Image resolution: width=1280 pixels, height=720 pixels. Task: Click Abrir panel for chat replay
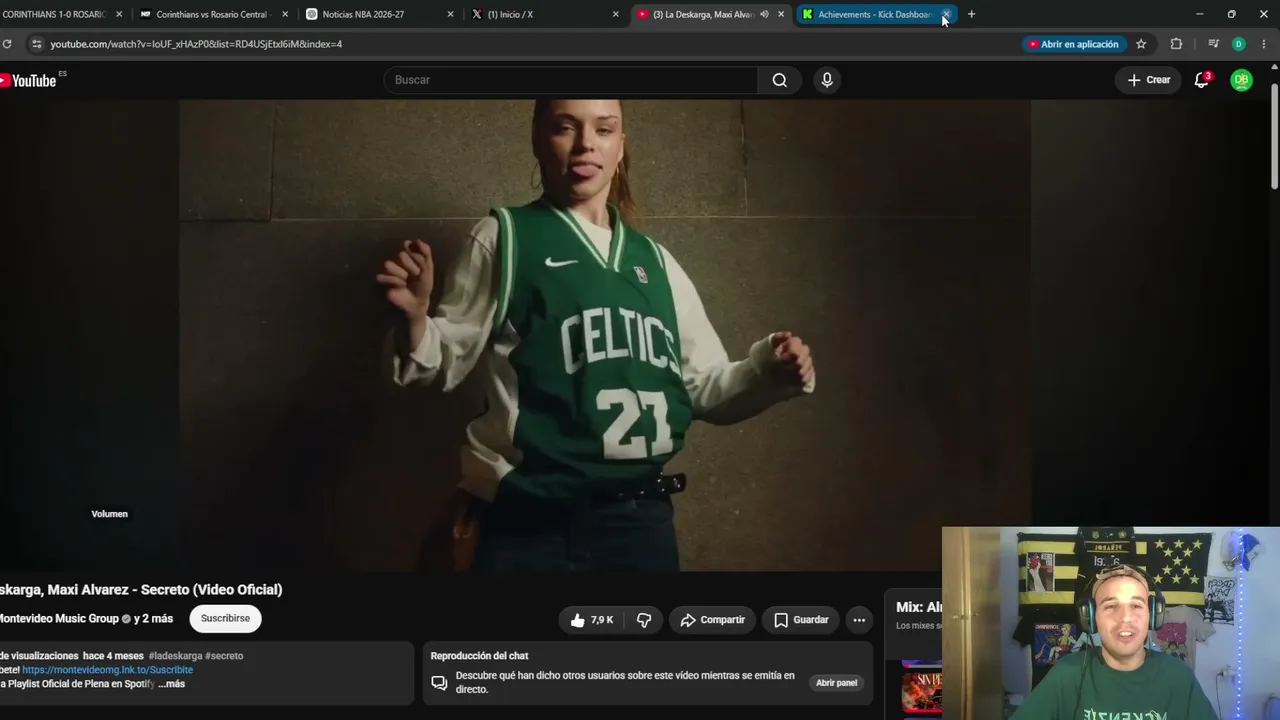tap(836, 683)
